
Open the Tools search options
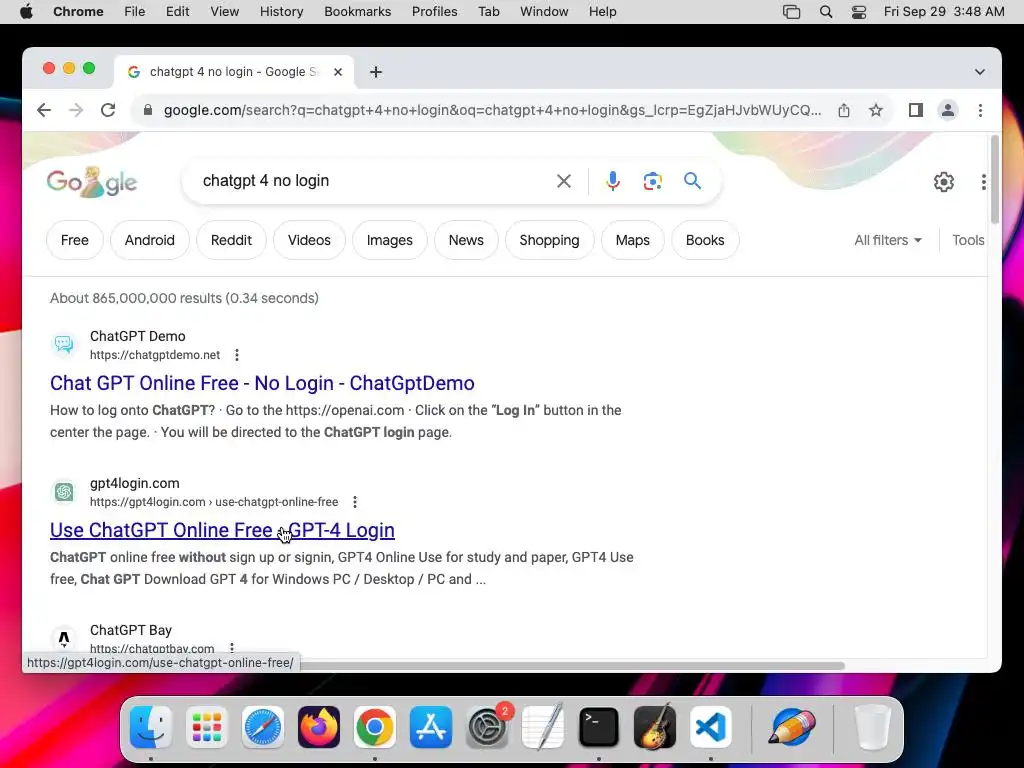(x=968, y=240)
